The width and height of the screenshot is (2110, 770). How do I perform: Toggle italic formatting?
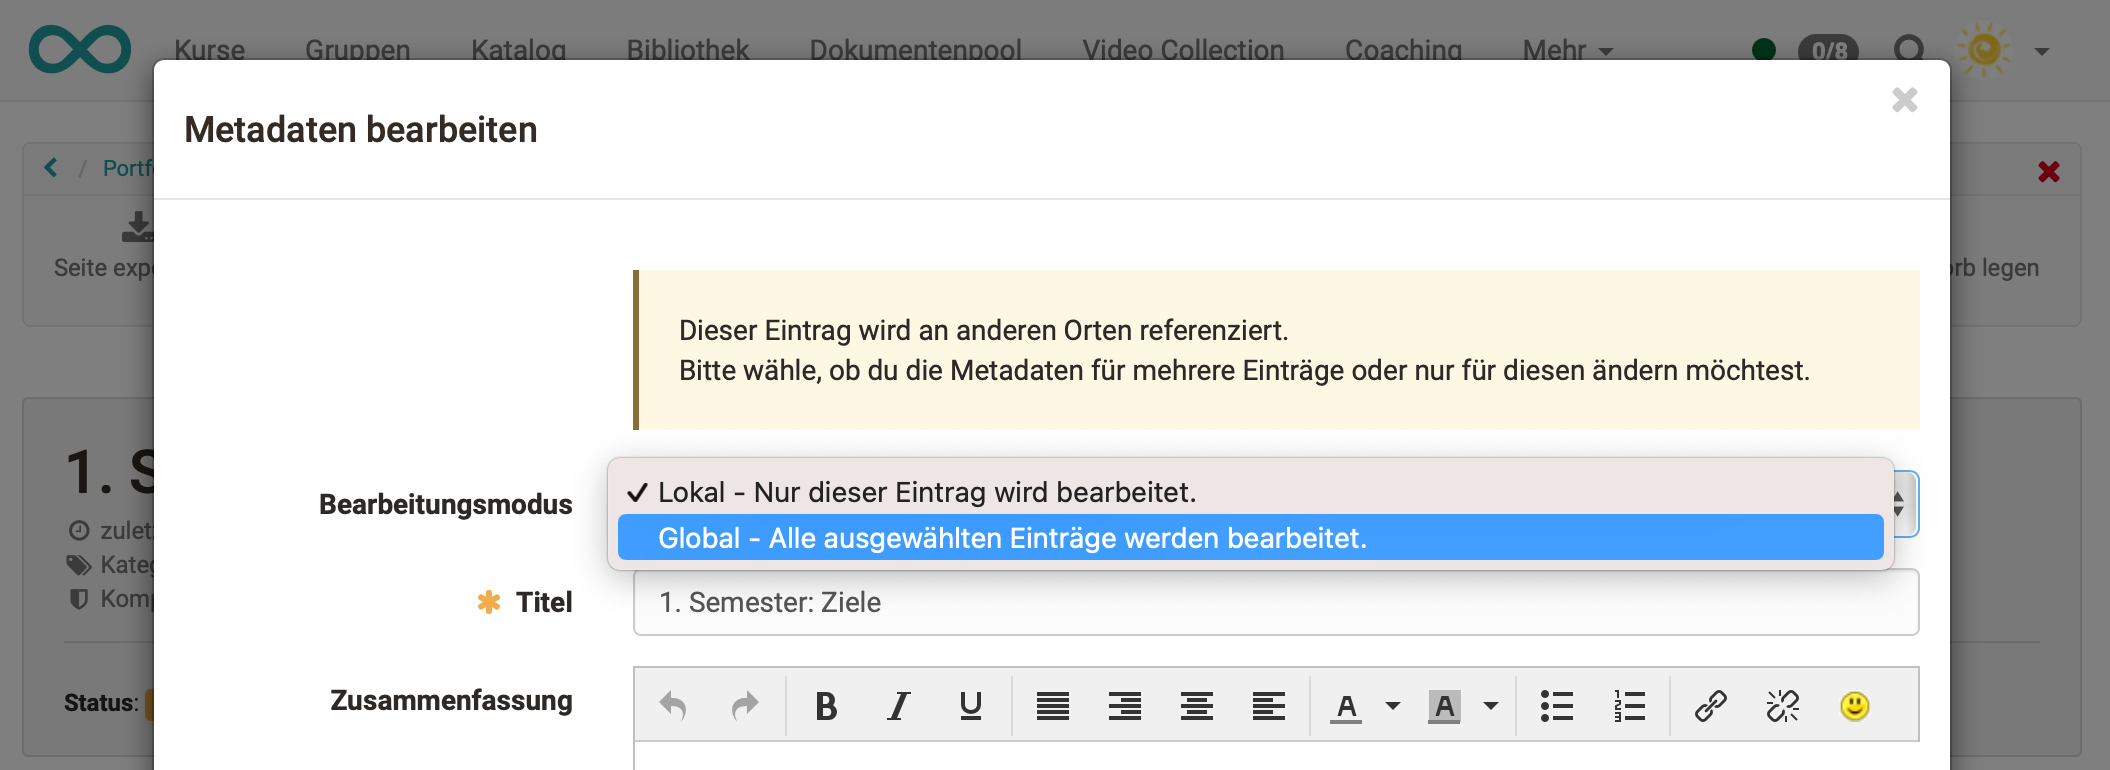click(x=898, y=706)
